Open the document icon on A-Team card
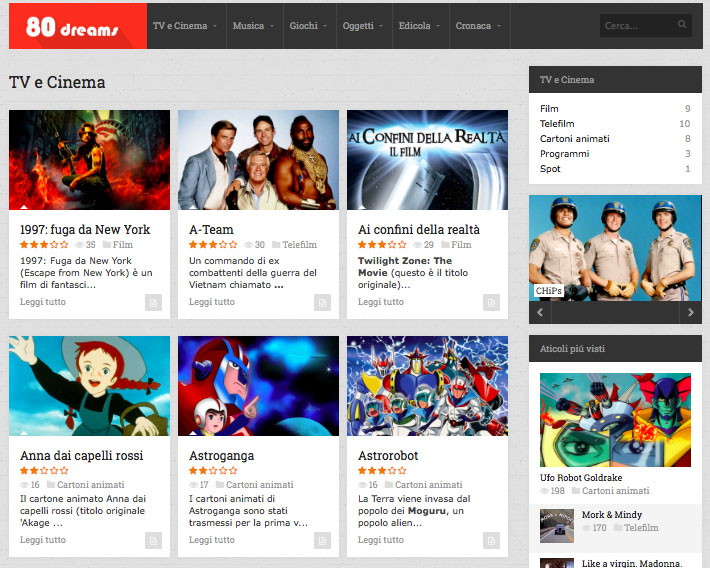This screenshot has width=710, height=568. (x=322, y=303)
